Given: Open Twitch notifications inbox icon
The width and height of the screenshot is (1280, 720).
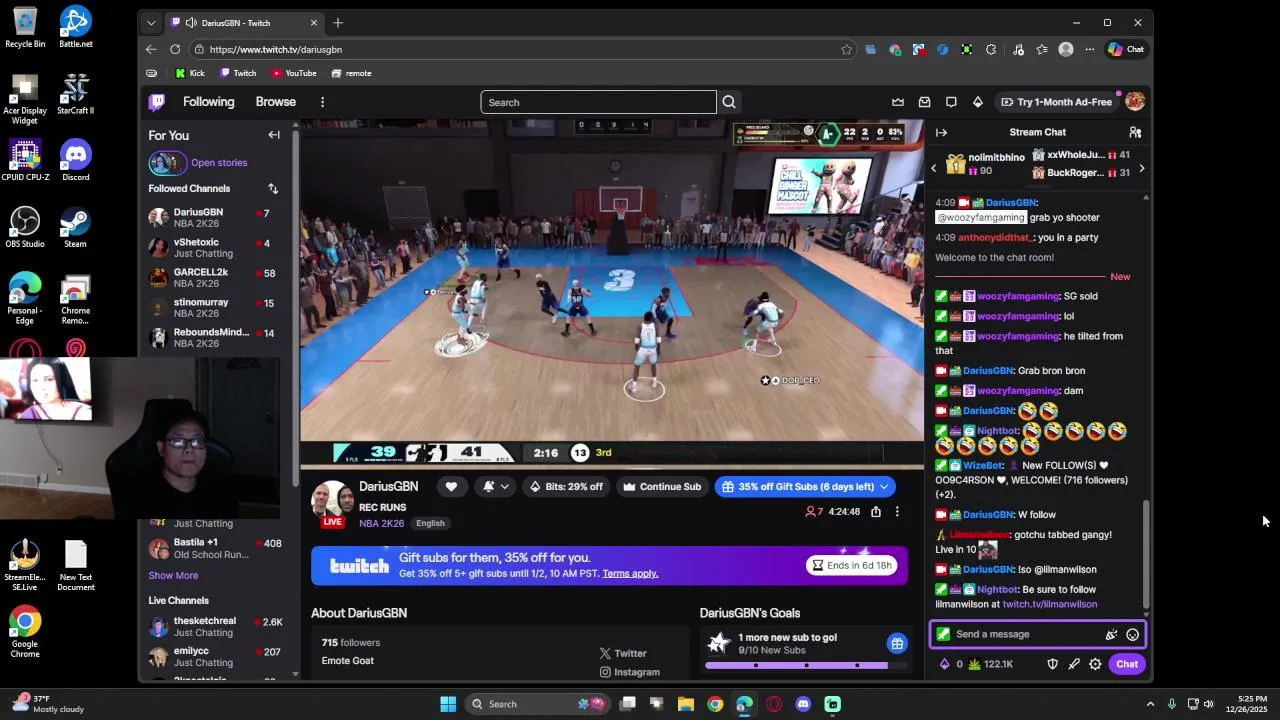Looking at the screenshot, I should [924, 102].
